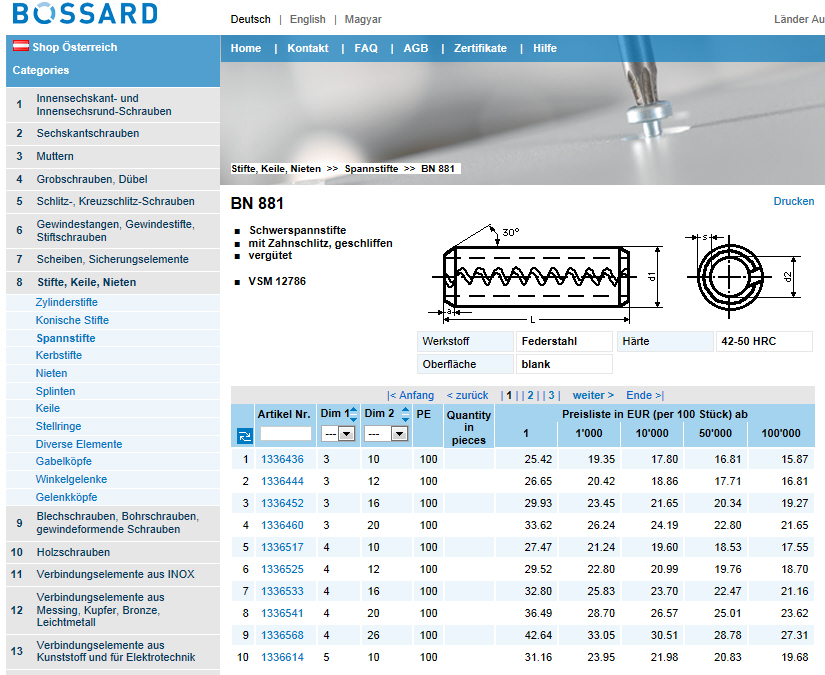This screenshot has height=675, width=825.
Task: Open the Gelenkköpfe subcategory
Action: [66, 497]
